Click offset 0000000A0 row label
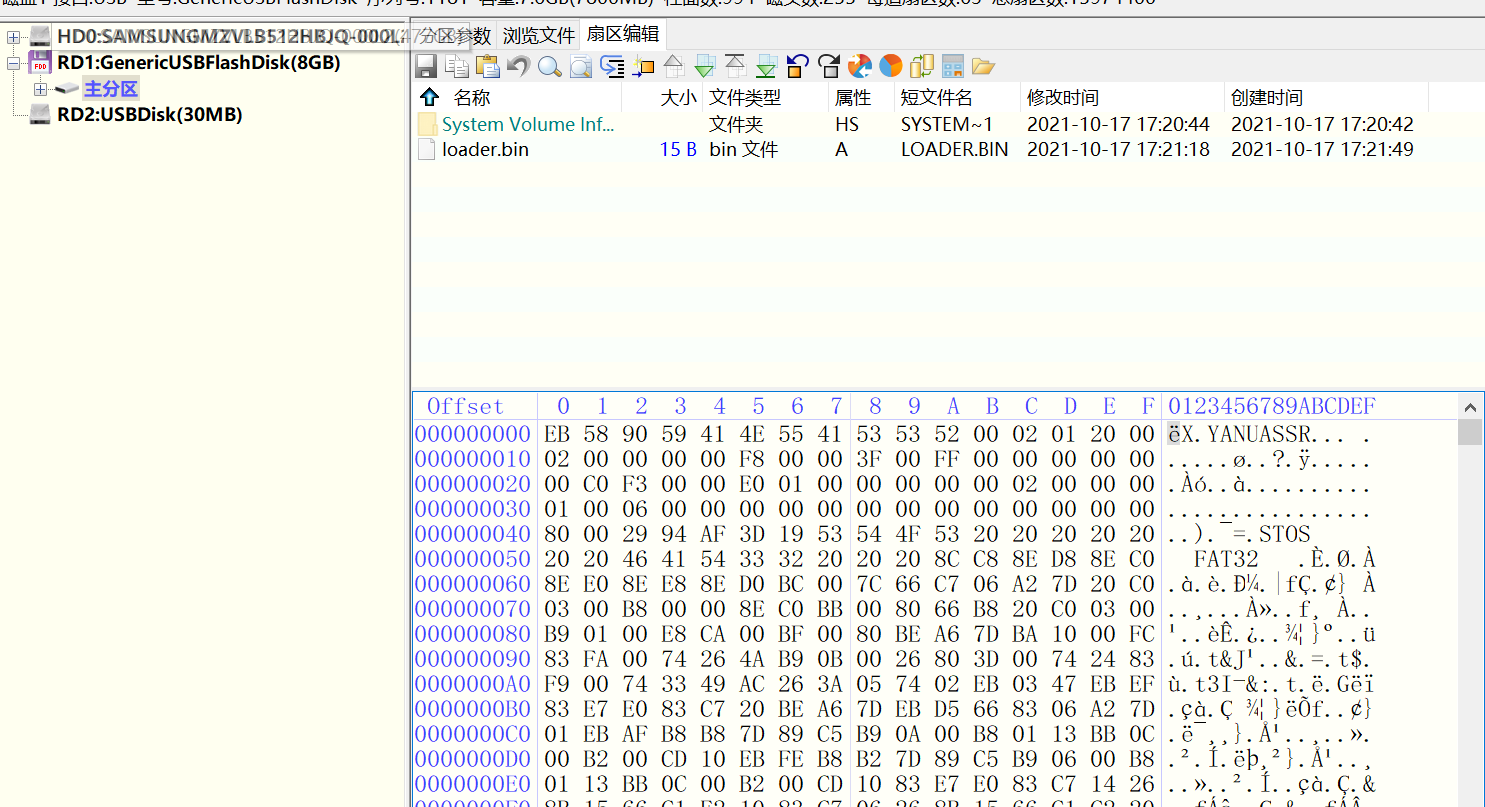The height and width of the screenshot is (807, 1485). 473,684
